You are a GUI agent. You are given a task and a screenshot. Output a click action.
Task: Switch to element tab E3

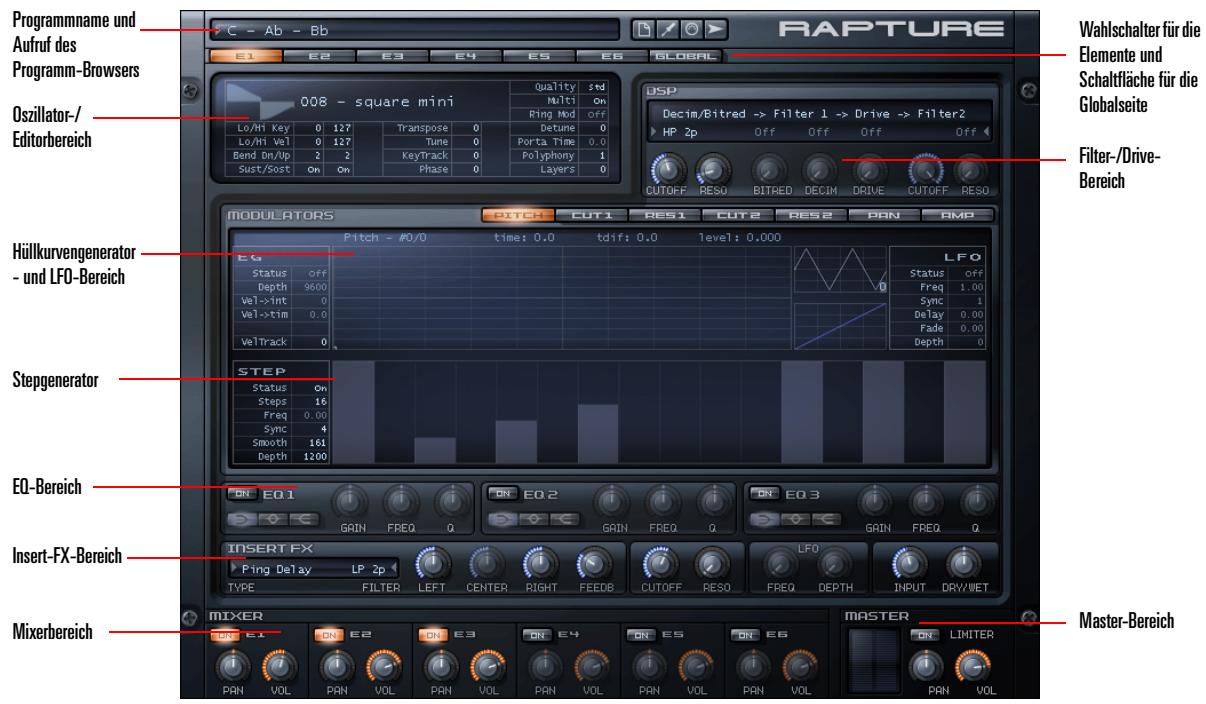[394, 58]
